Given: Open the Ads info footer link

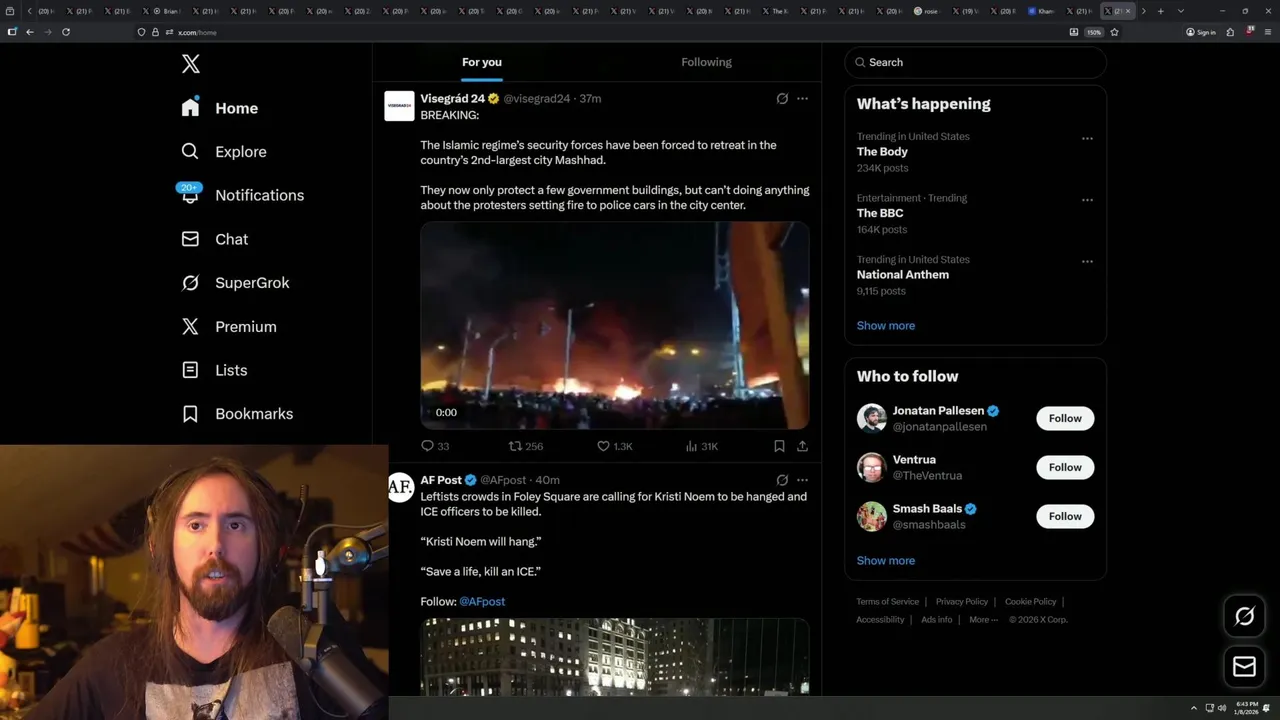Looking at the screenshot, I should click(937, 620).
